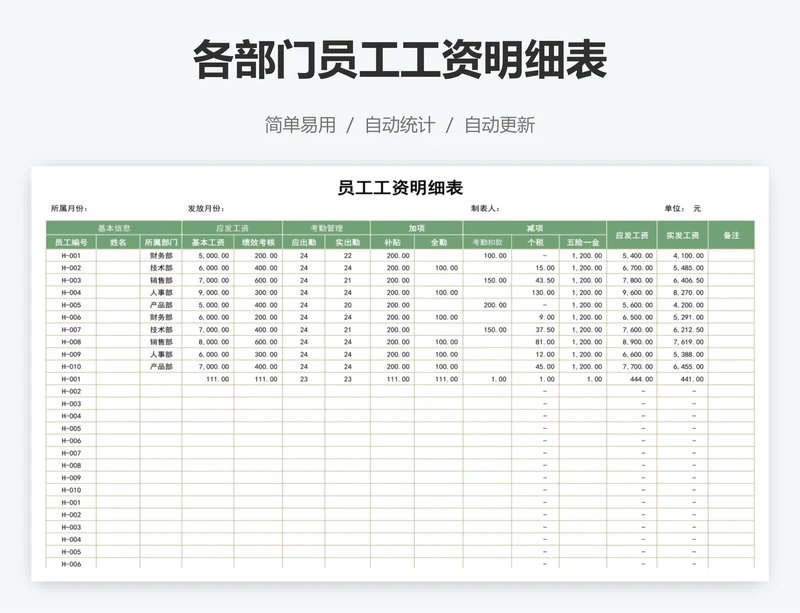Click the 22 actual attendance cell
Screen dimensions: 800x613
point(347,256)
